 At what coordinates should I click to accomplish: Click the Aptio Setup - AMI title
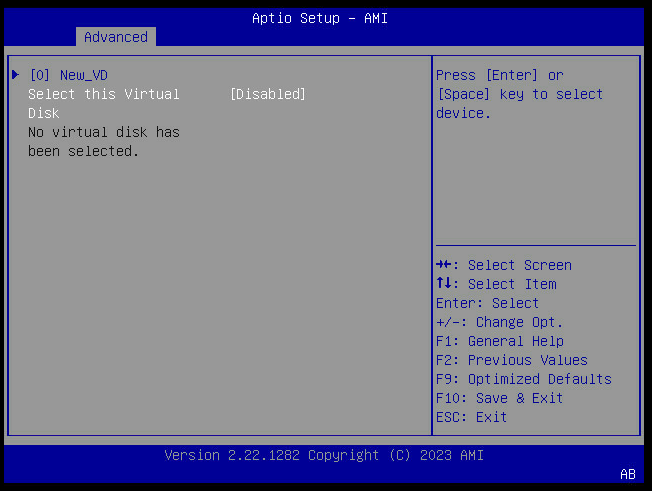click(320, 18)
